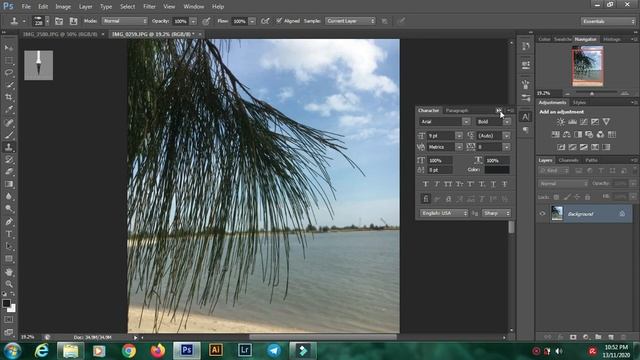Open the Windows Start button

pos(12,351)
